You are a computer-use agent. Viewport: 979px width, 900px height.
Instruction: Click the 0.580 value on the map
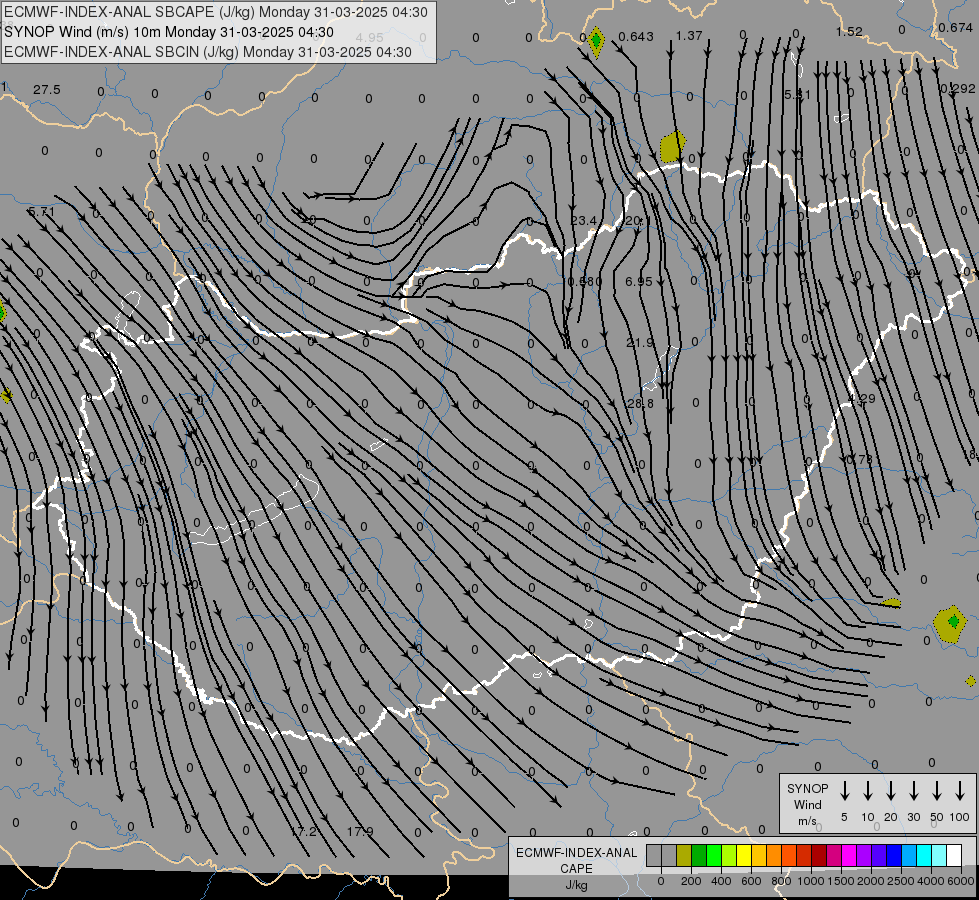[585, 282]
